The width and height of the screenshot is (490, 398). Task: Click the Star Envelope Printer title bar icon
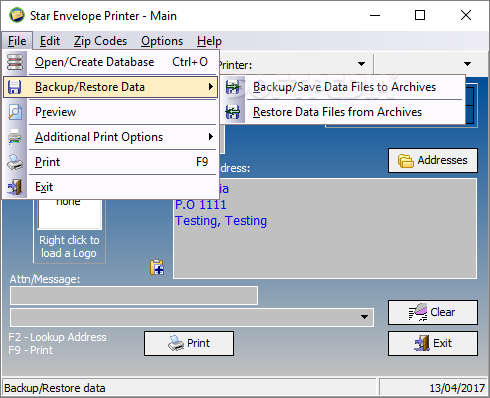click(17, 15)
